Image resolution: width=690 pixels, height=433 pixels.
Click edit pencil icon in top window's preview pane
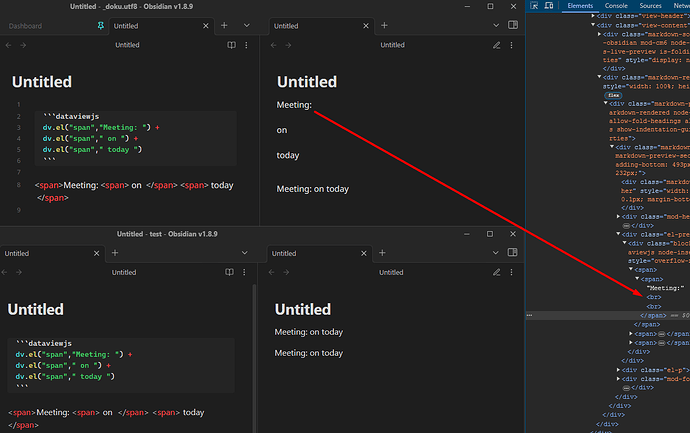click(x=497, y=45)
